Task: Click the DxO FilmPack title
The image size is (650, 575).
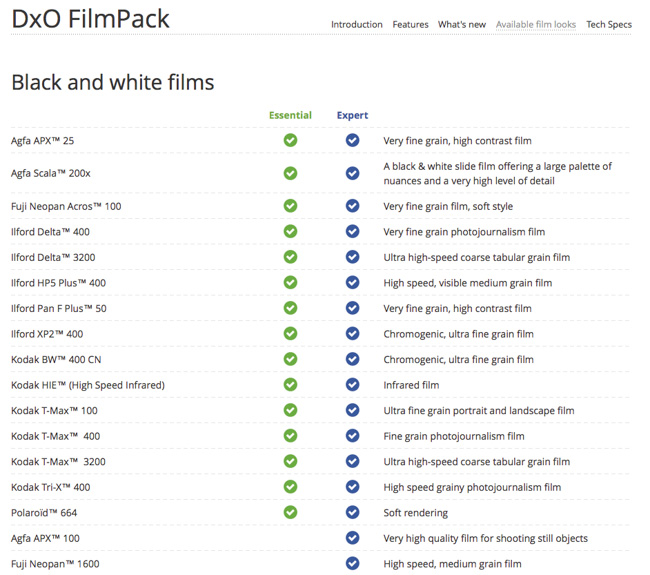Action: [x=90, y=19]
